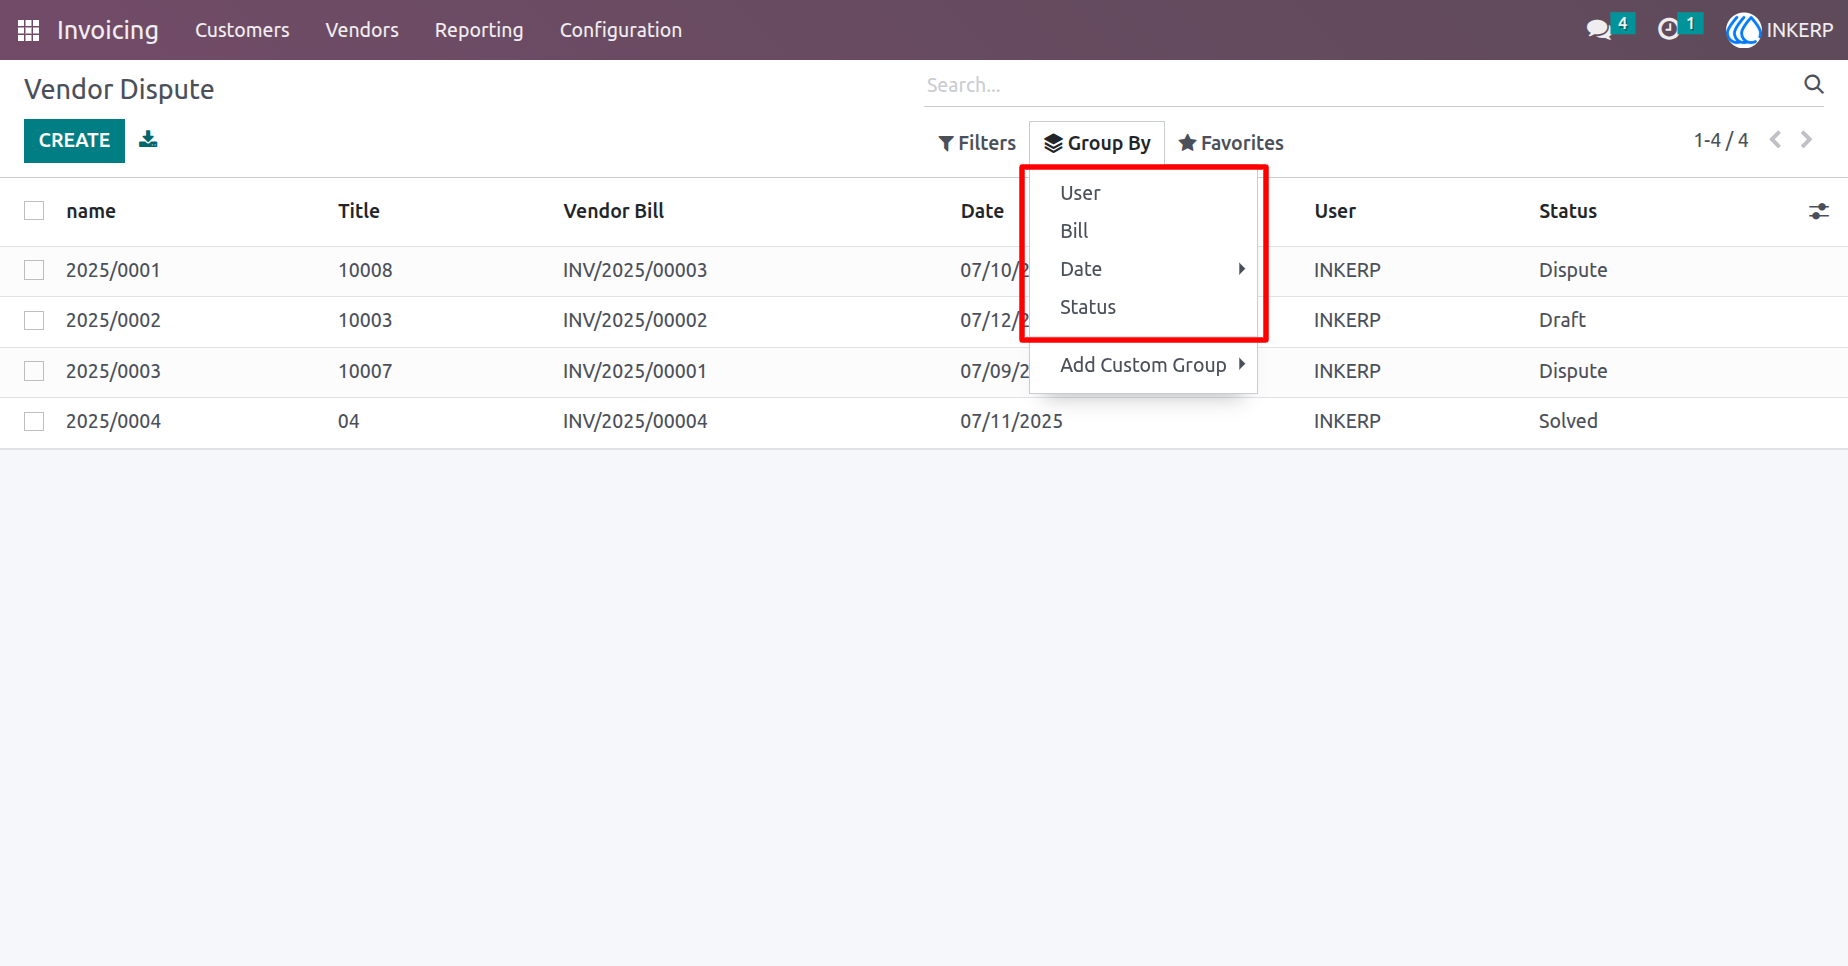Group records by User
The height and width of the screenshot is (966, 1848).
tap(1144, 193)
